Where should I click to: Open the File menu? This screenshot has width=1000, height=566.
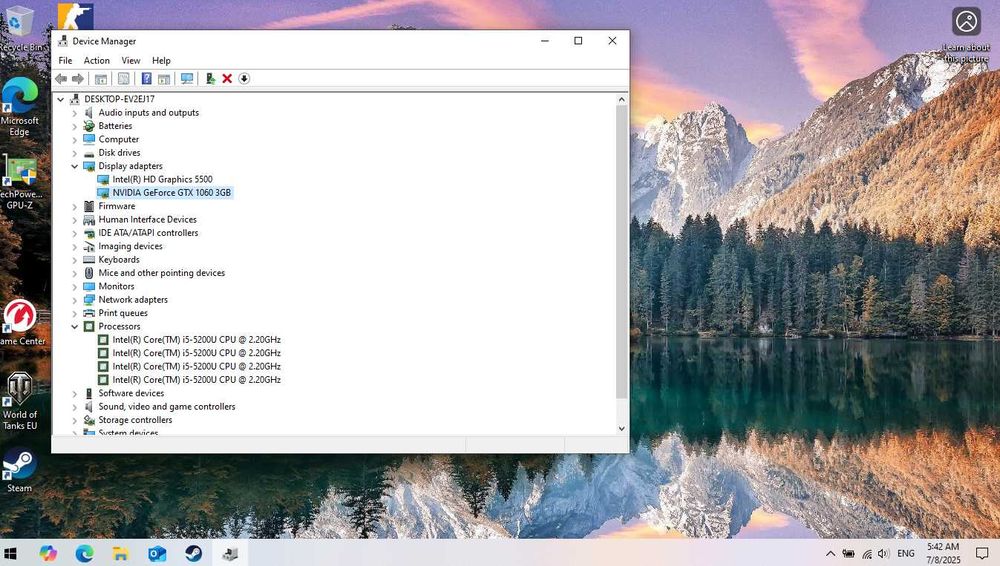pyautogui.click(x=65, y=61)
